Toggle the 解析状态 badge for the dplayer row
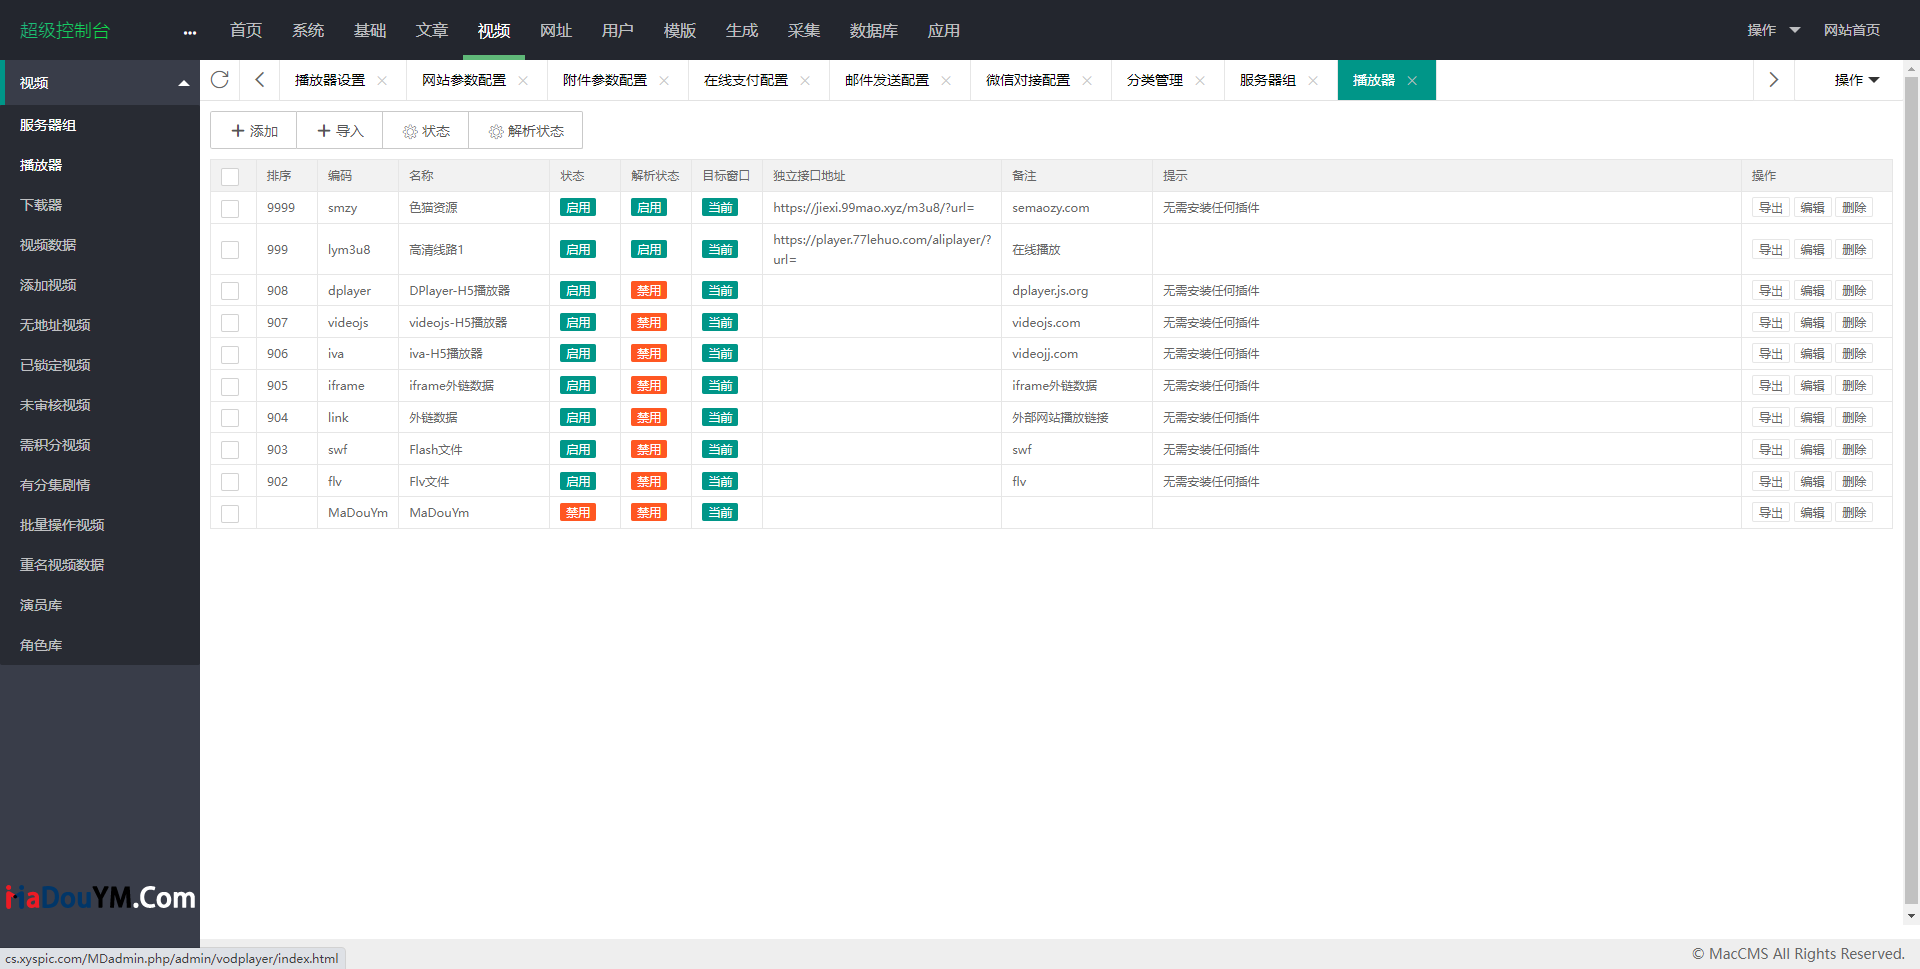 pyautogui.click(x=649, y=291)
